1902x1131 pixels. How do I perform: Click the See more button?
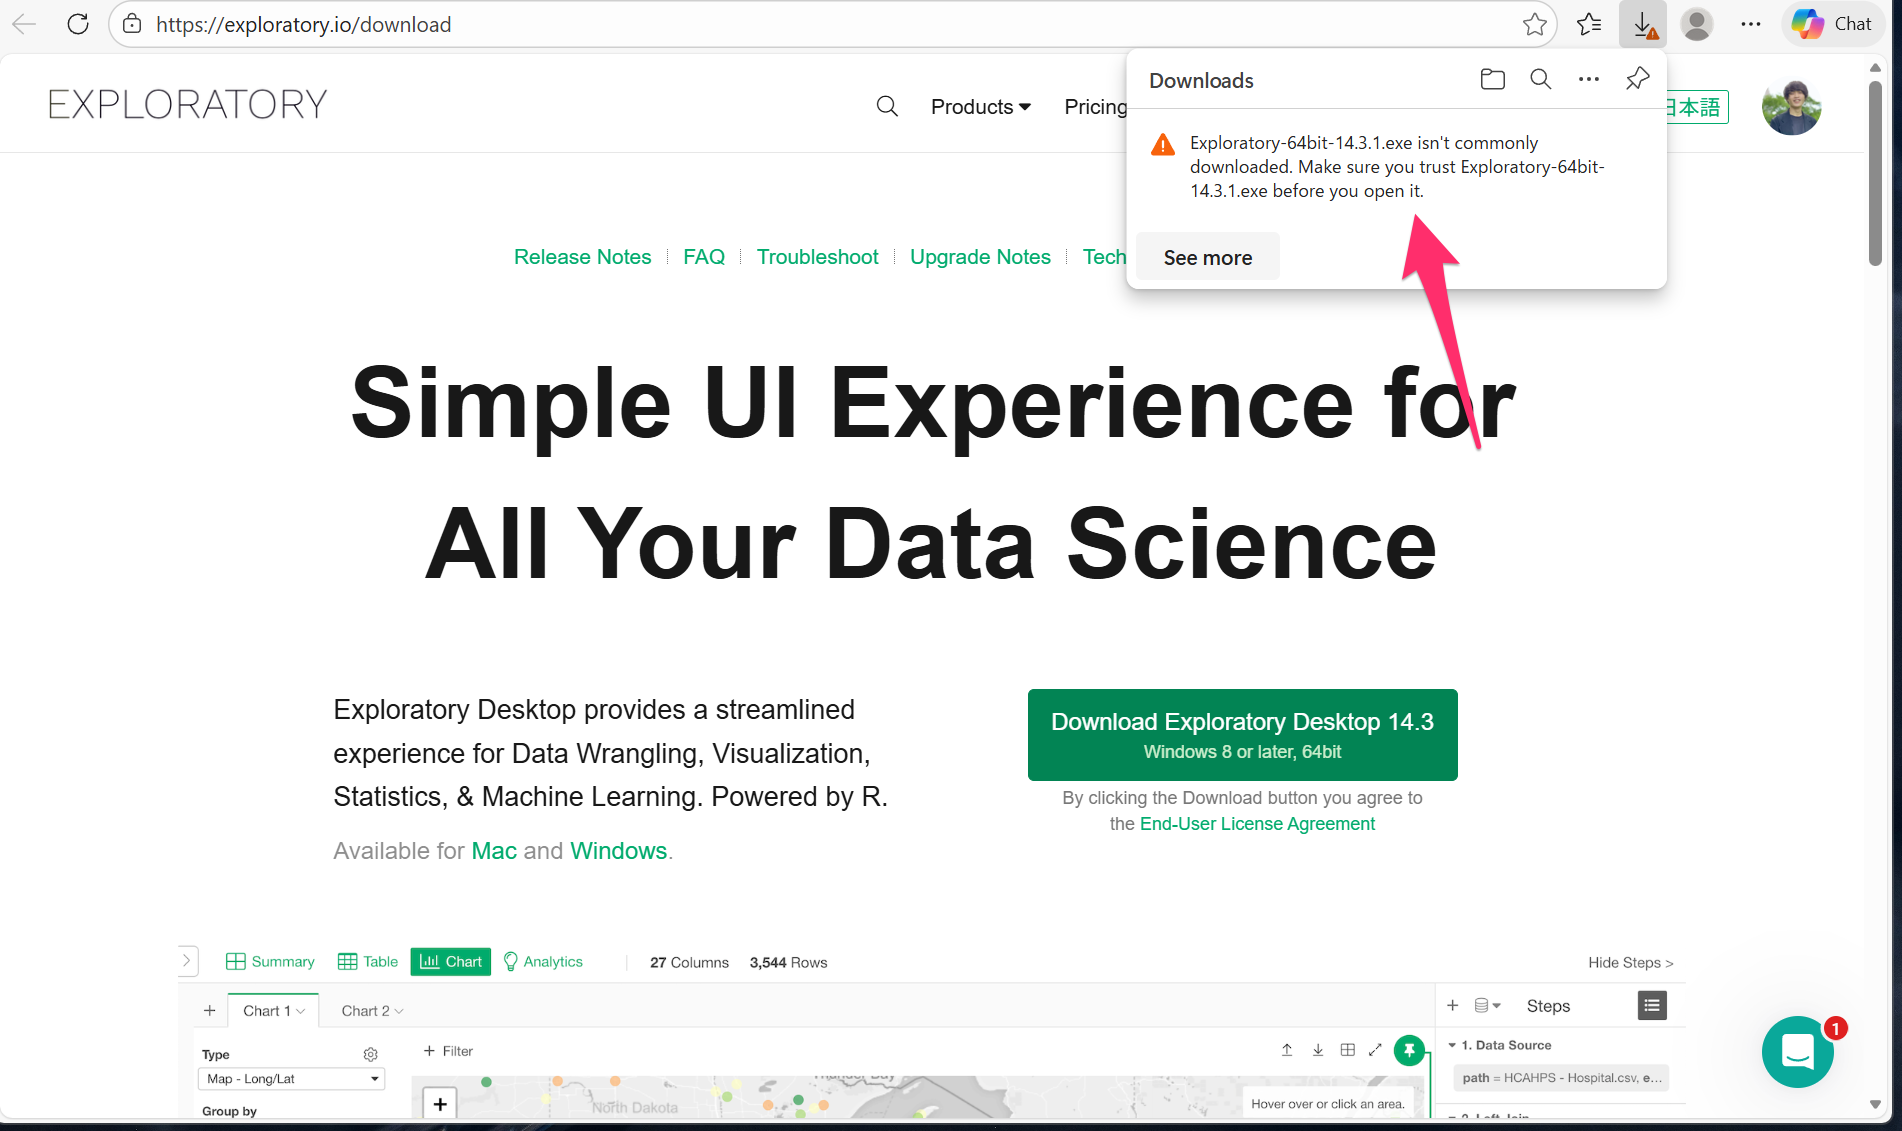tap(1207, 258)
